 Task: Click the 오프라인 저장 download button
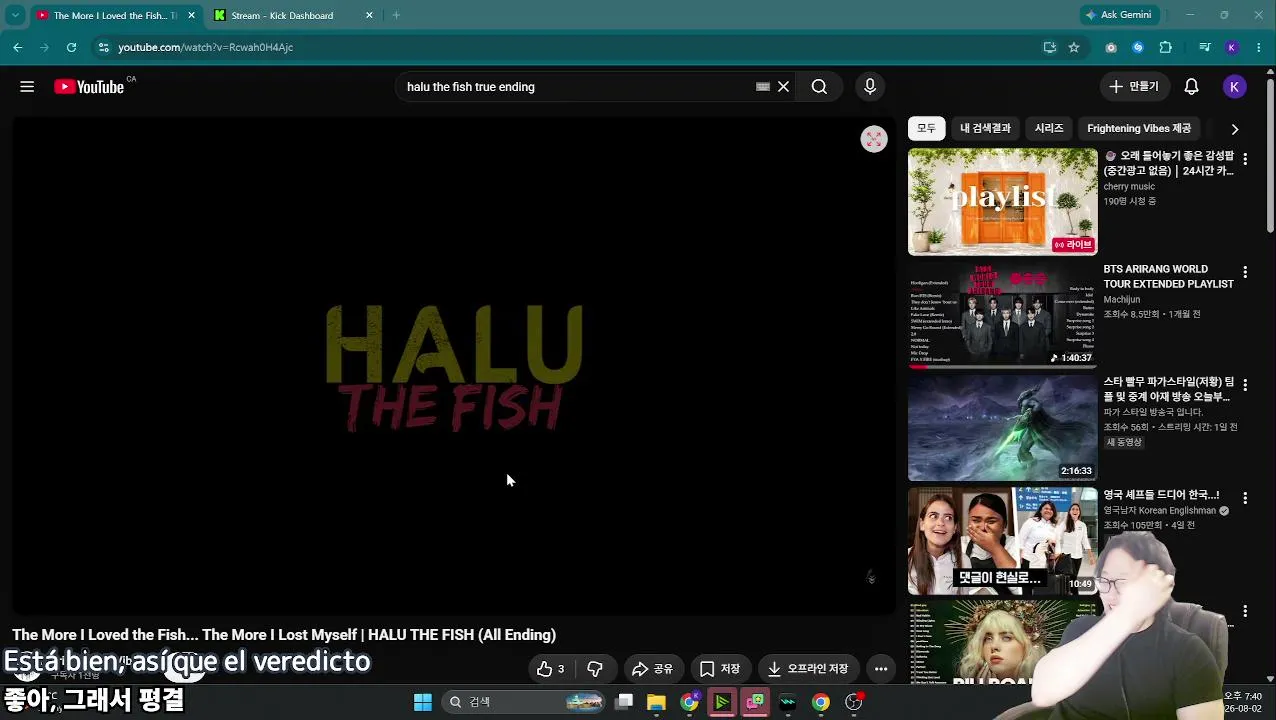[x=808, y=669]
